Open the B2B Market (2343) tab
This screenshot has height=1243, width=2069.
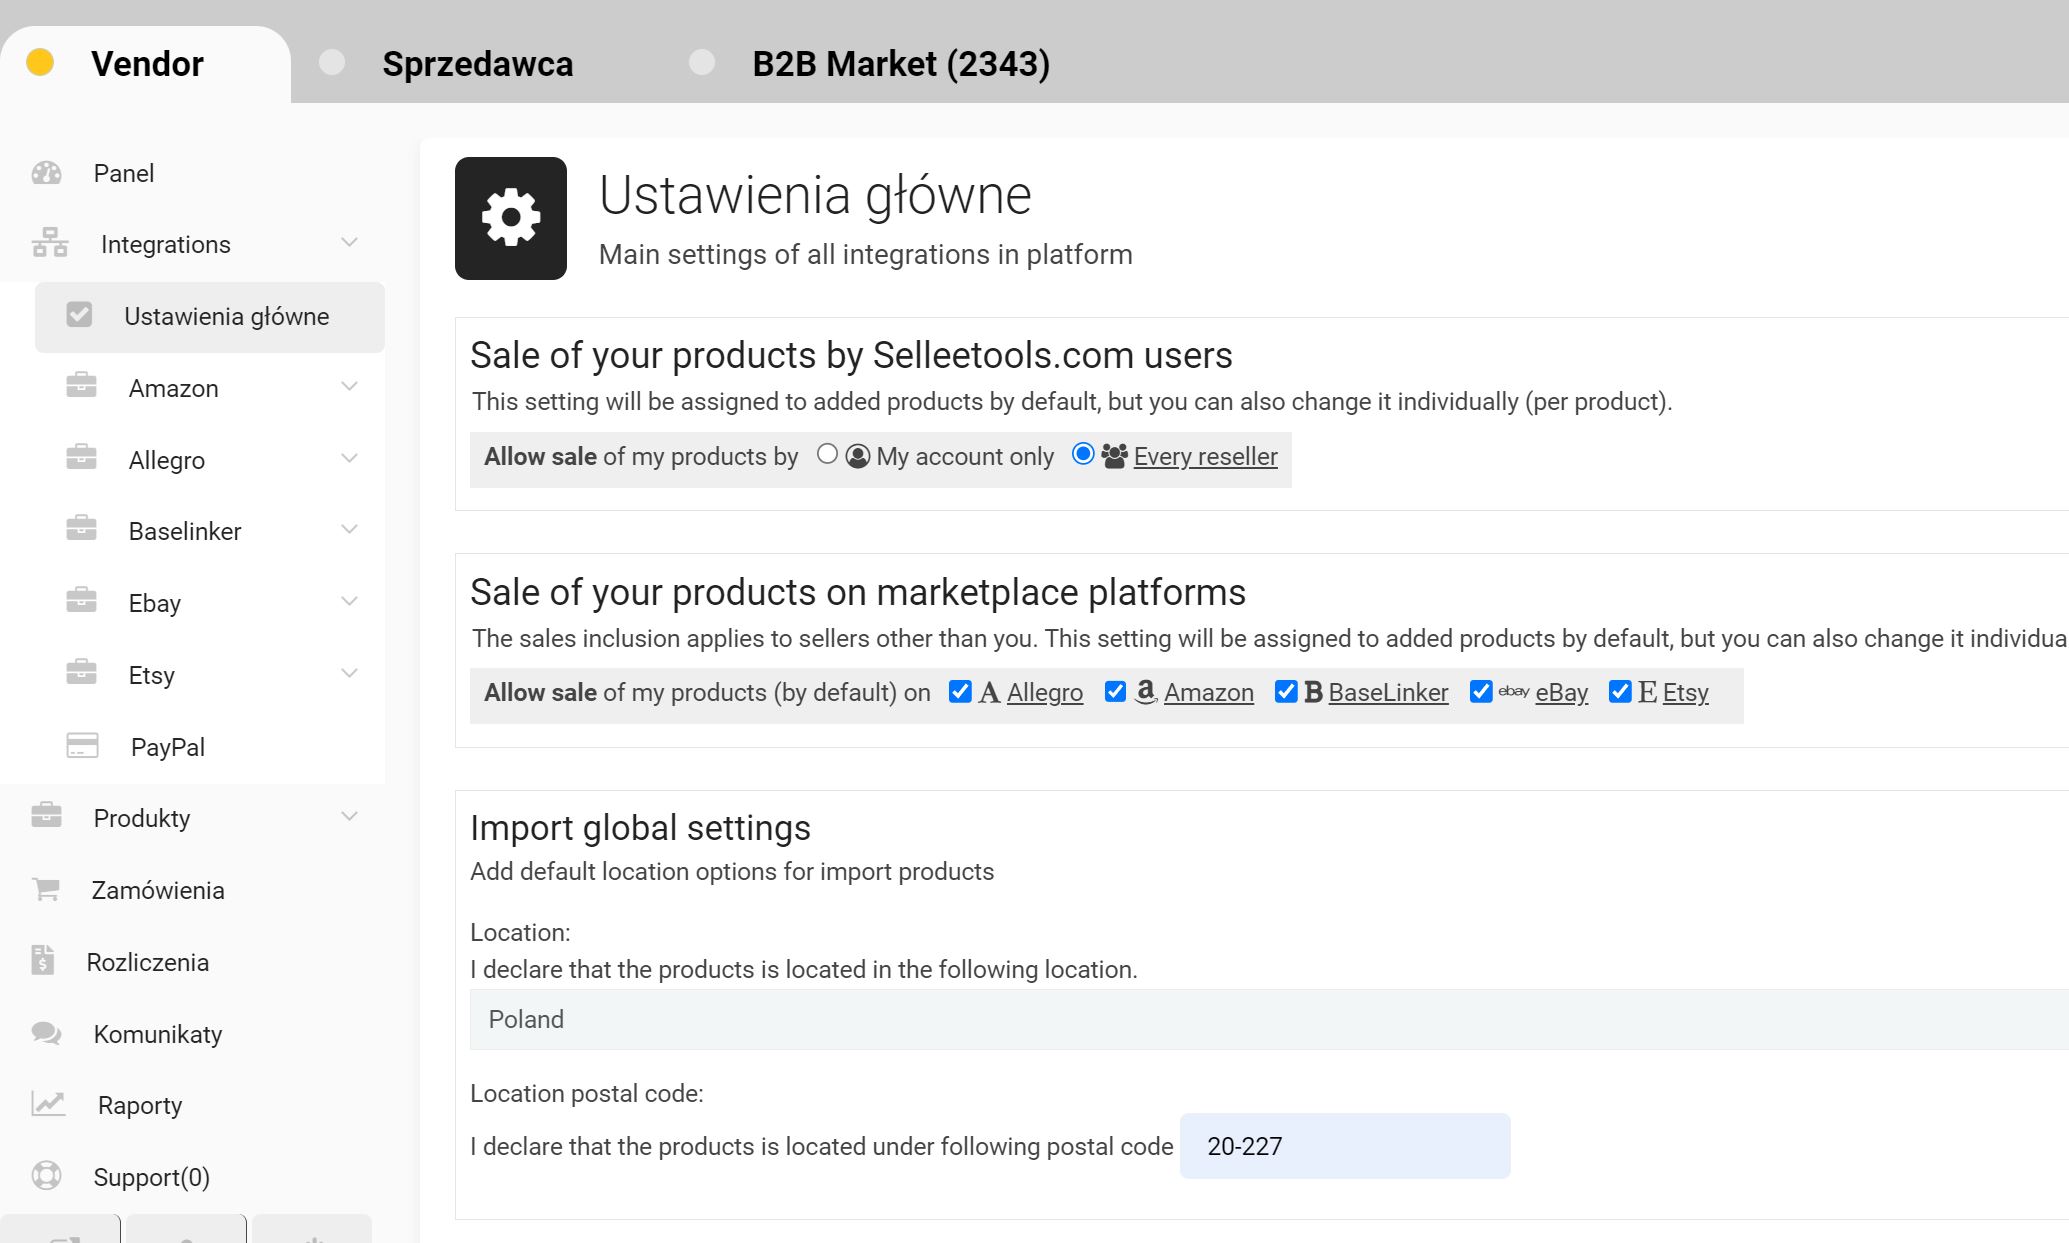pyautogui.click(x=900, y=64)
